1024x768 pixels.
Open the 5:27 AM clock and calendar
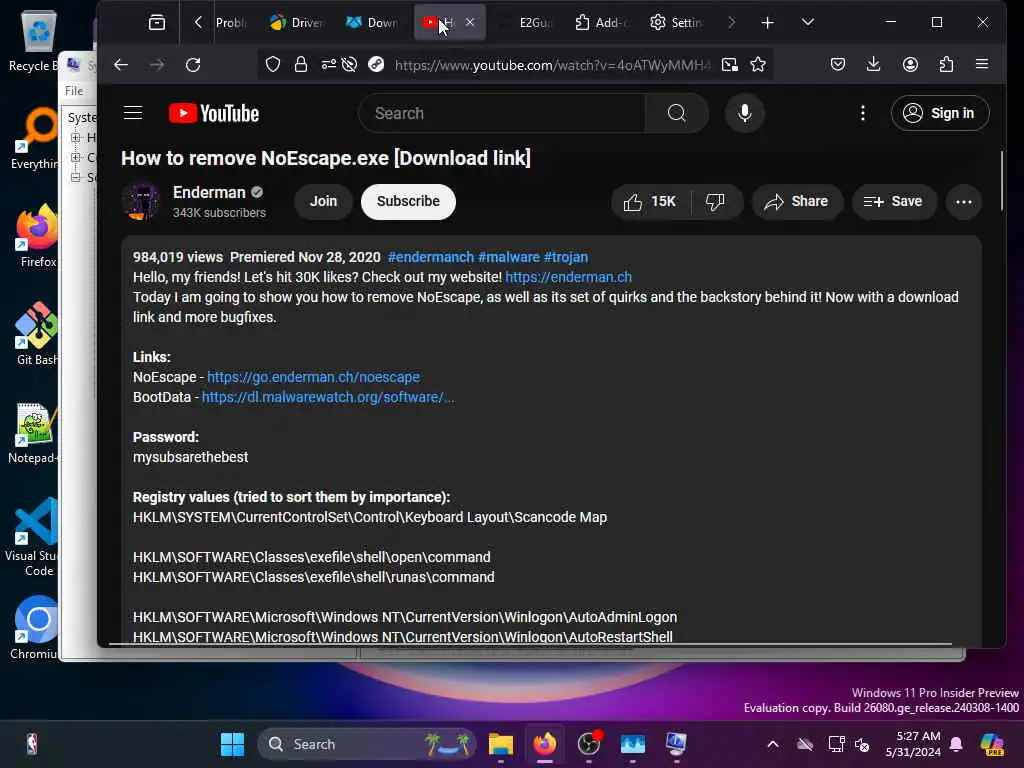[913, 744]
